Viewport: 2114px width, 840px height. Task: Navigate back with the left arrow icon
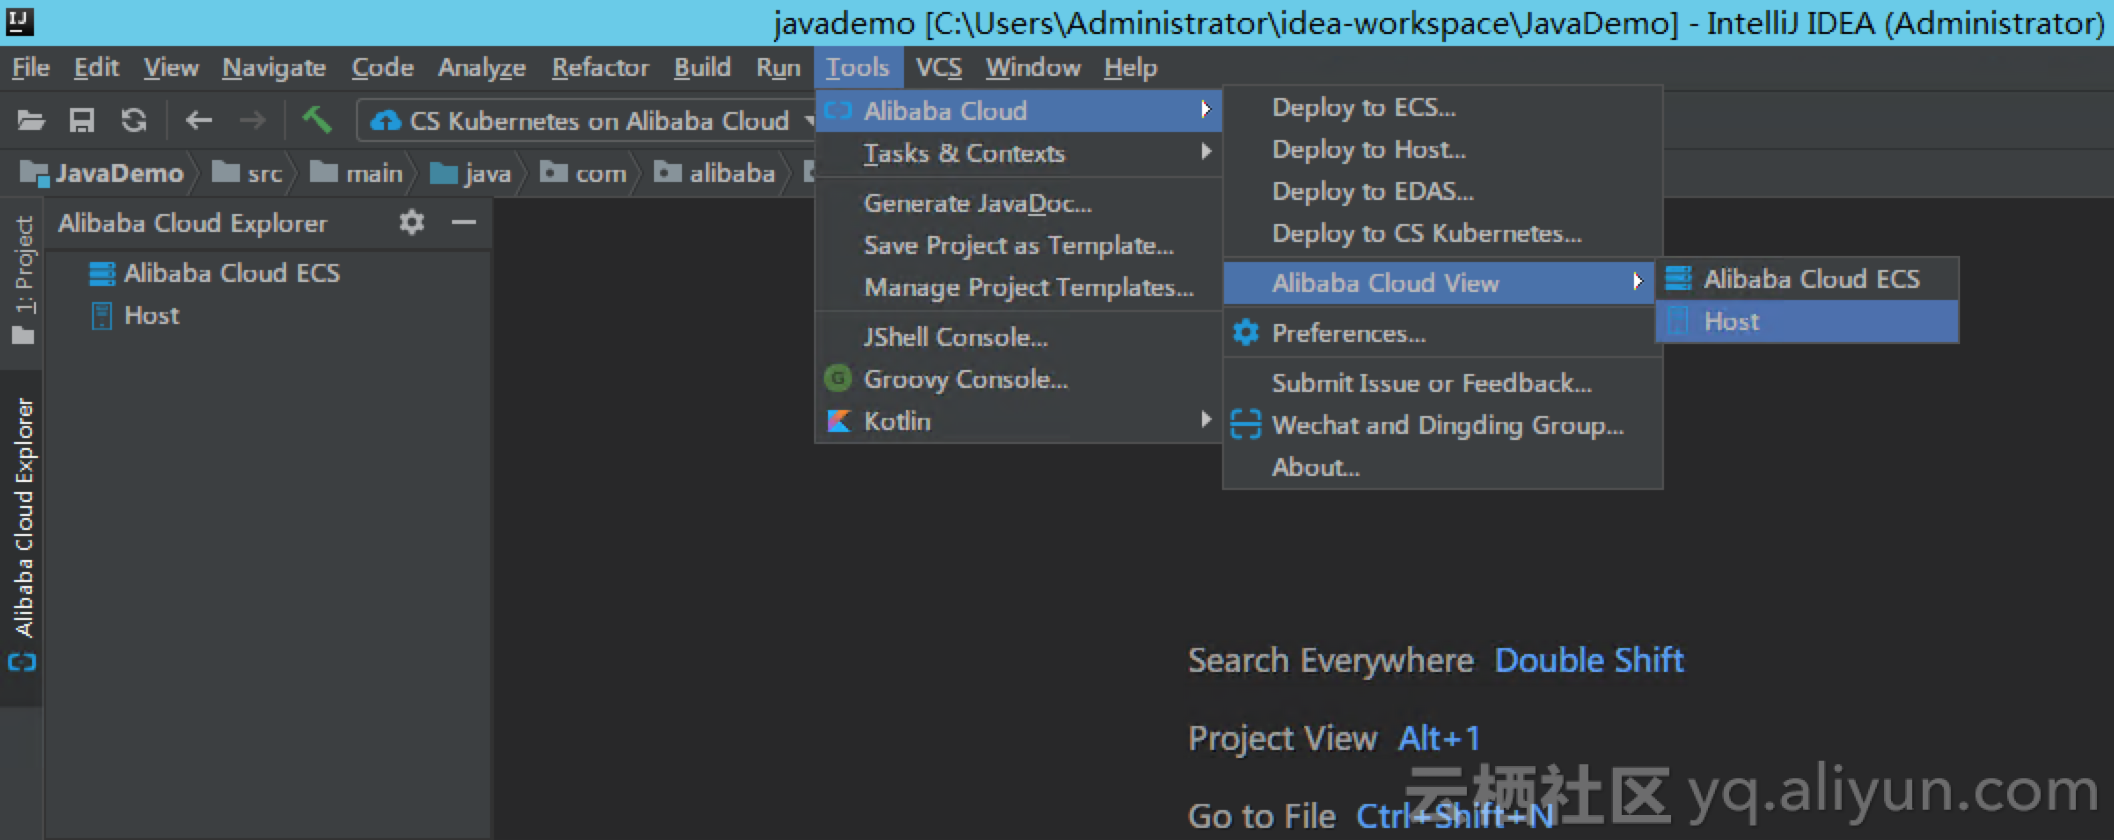point(199,121)
